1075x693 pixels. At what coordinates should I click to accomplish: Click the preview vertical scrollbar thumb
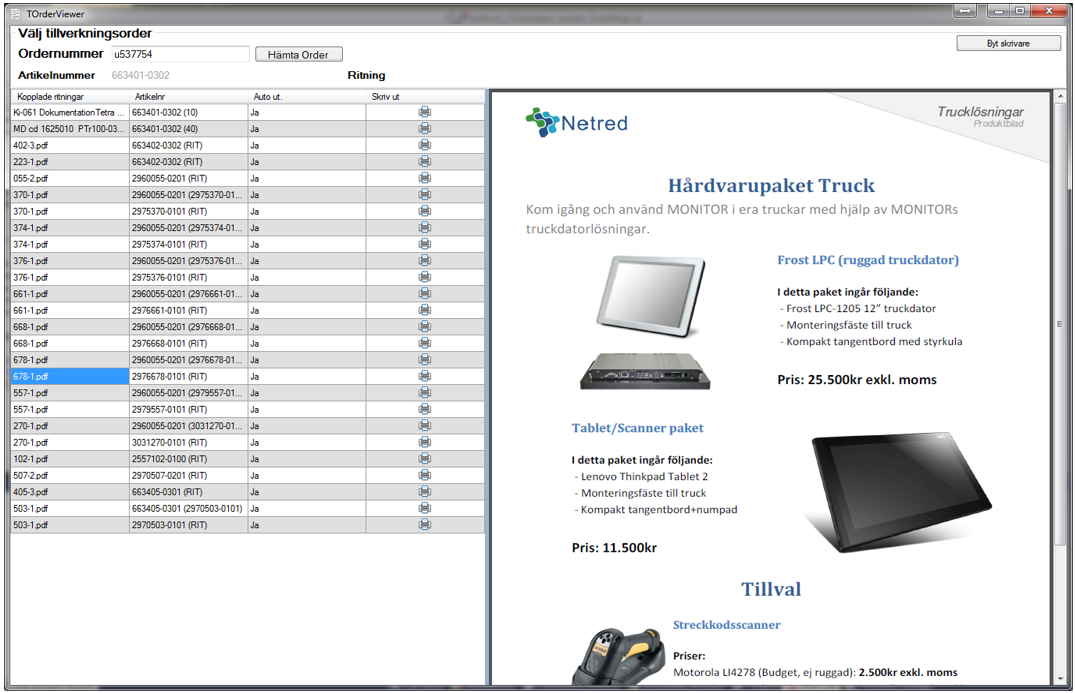(x=1060, y=325)
